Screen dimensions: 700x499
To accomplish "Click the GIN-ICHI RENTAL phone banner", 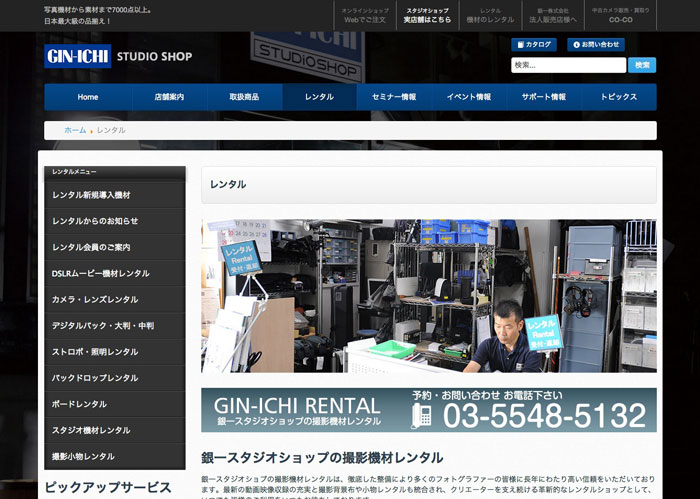I will [x=429, y=410].
